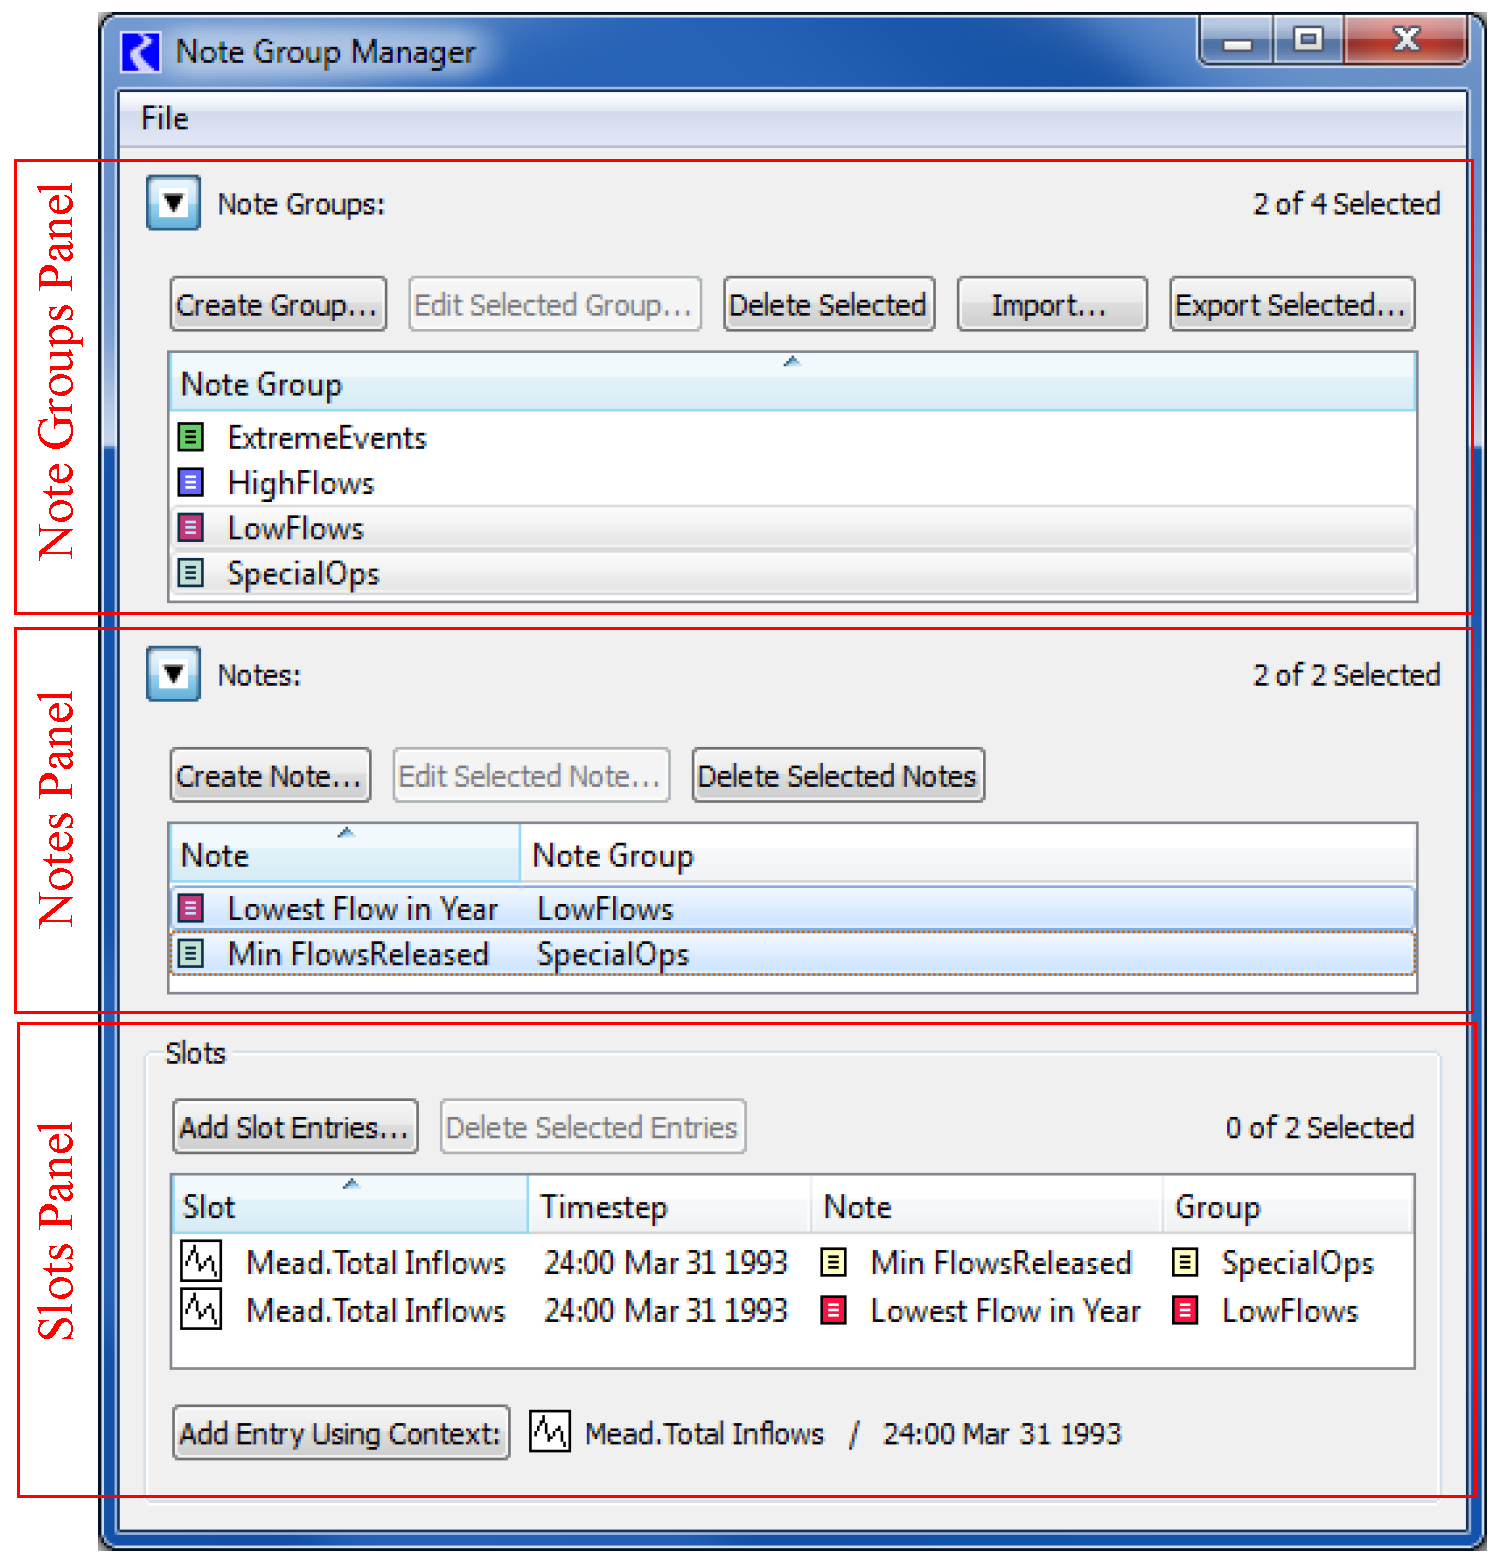The height and width of the screenshot is (1558, 1491).
Task: Click the yellow Min FlowsReleased note icon in Slots
Action: 833,1262
